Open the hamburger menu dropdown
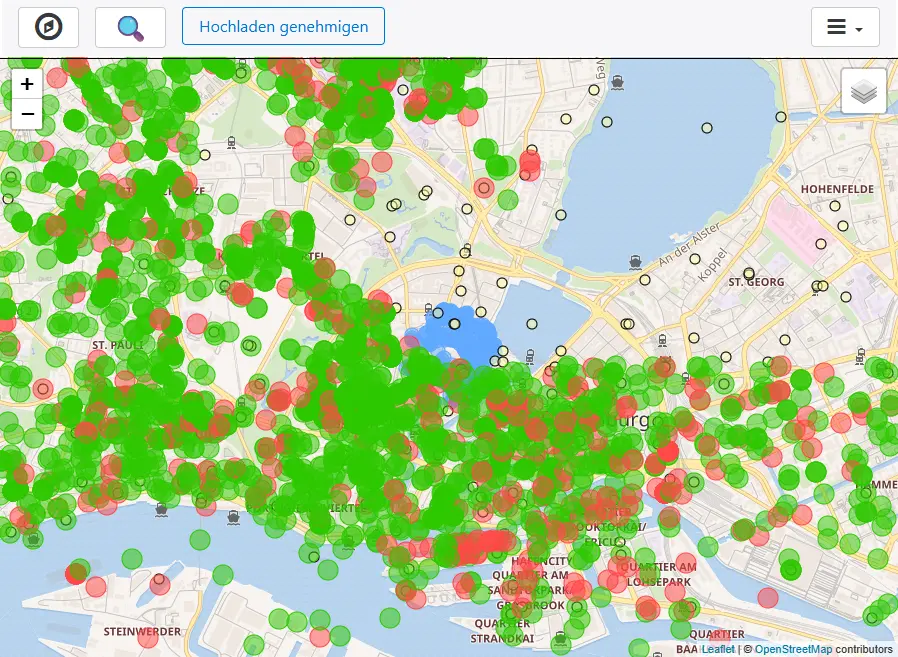This screenshot has height=657, width=898. pyautogui.click(x=845, y=27)
